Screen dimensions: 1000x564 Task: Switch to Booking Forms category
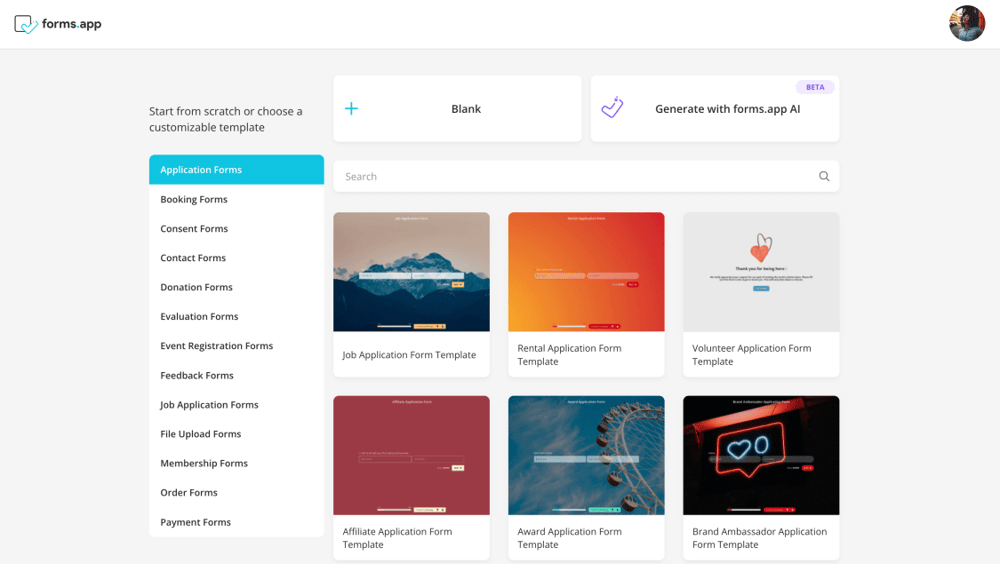(x=194, y=199)
